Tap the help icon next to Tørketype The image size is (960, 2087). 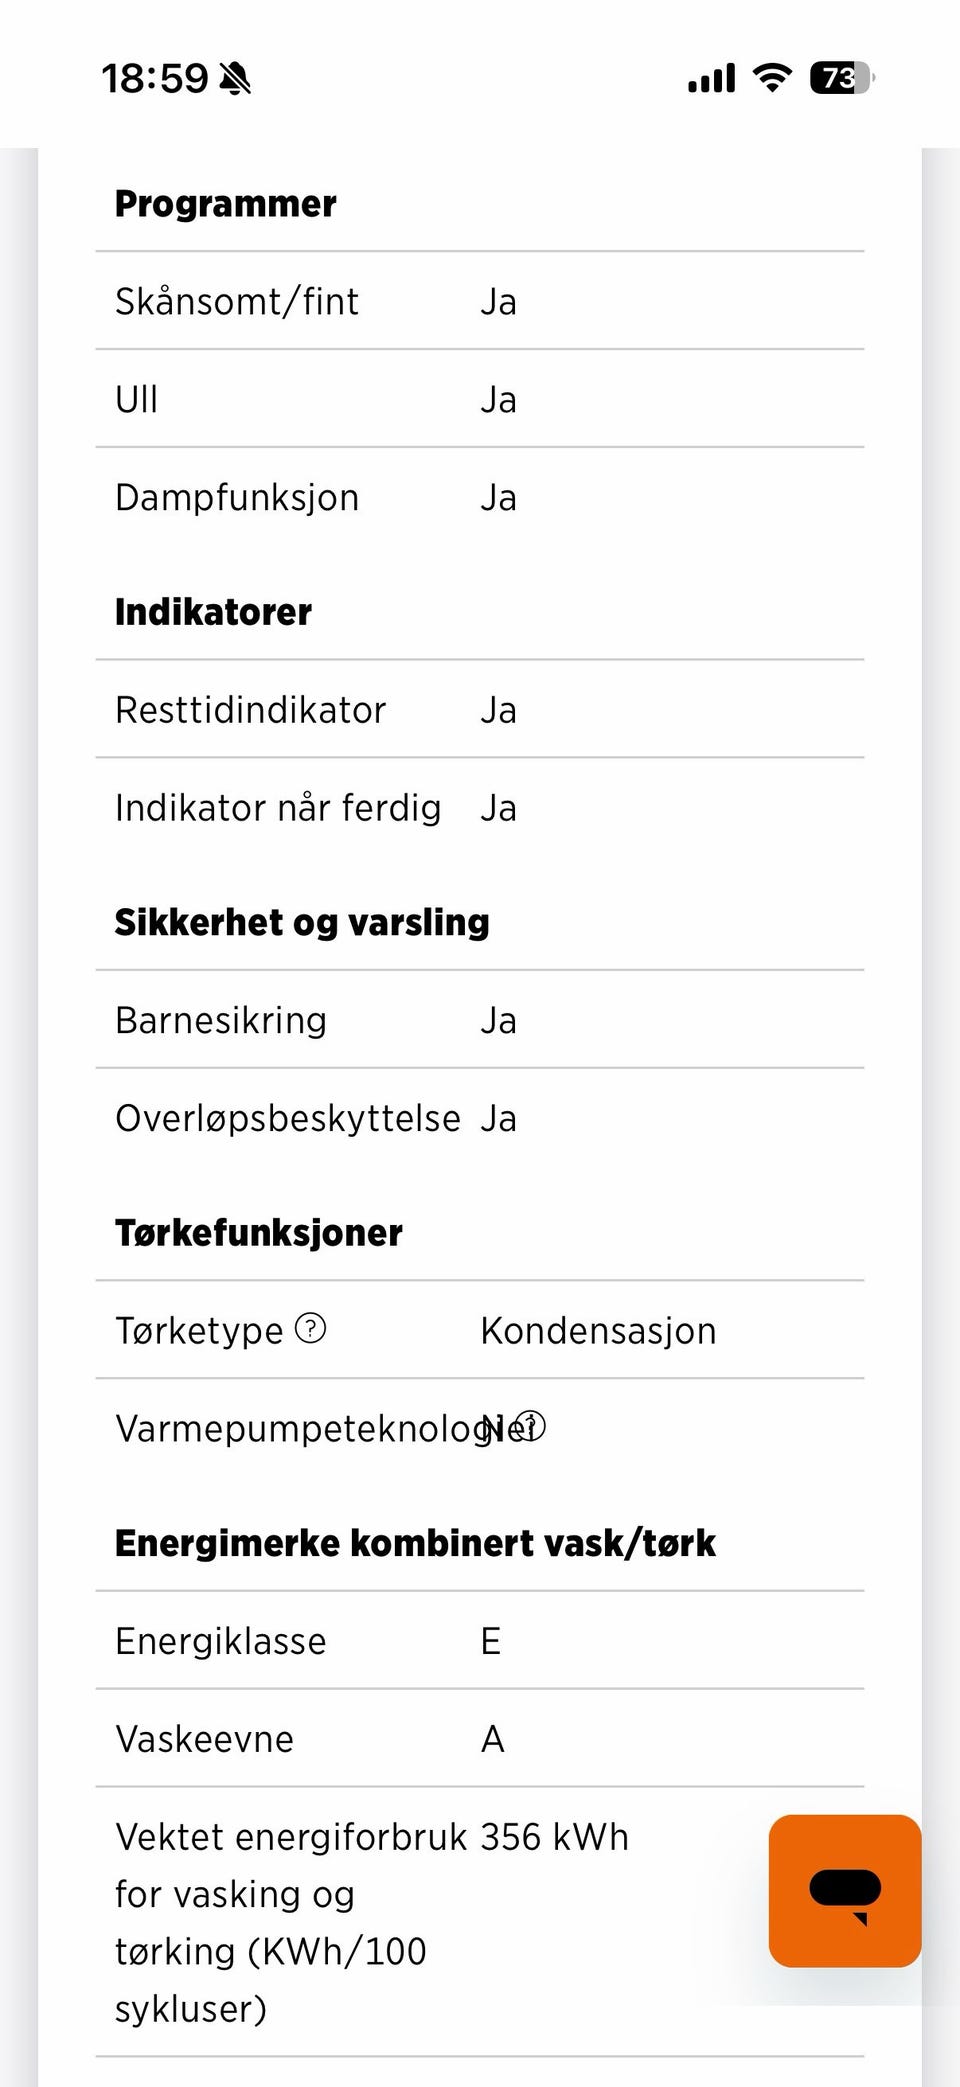click(311, 1328)
